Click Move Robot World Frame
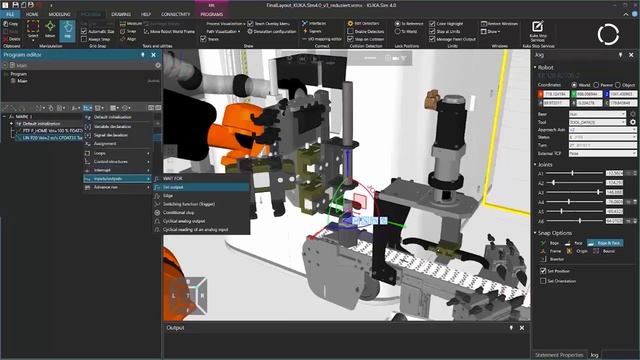This screenshot has height=360, width=640. [x=169, y=31]
